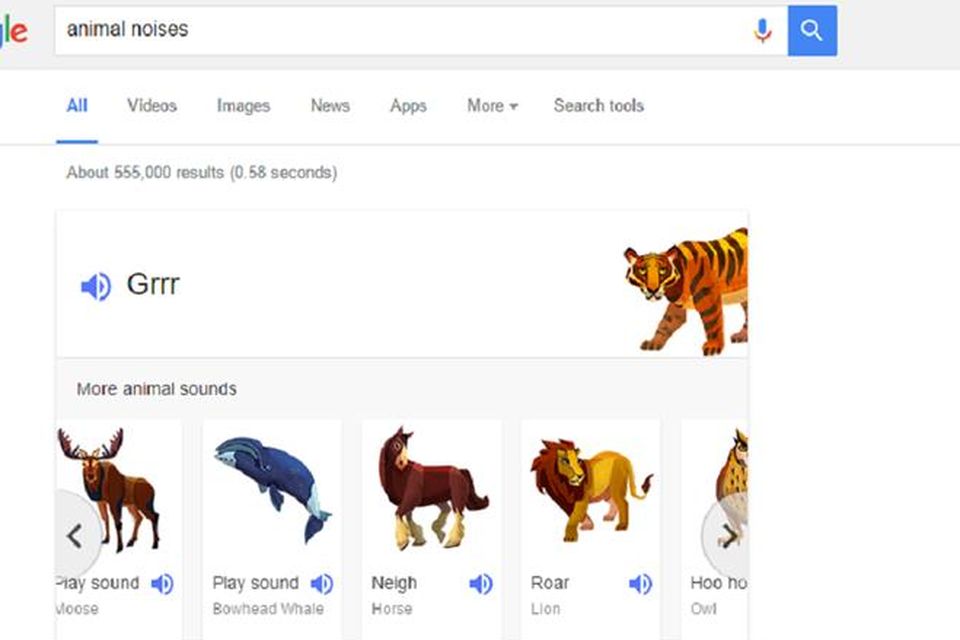This screenshot has width=960, height=640.
Task: Open Search tools options
Action: pyautogui.click(x=598, y=106)
